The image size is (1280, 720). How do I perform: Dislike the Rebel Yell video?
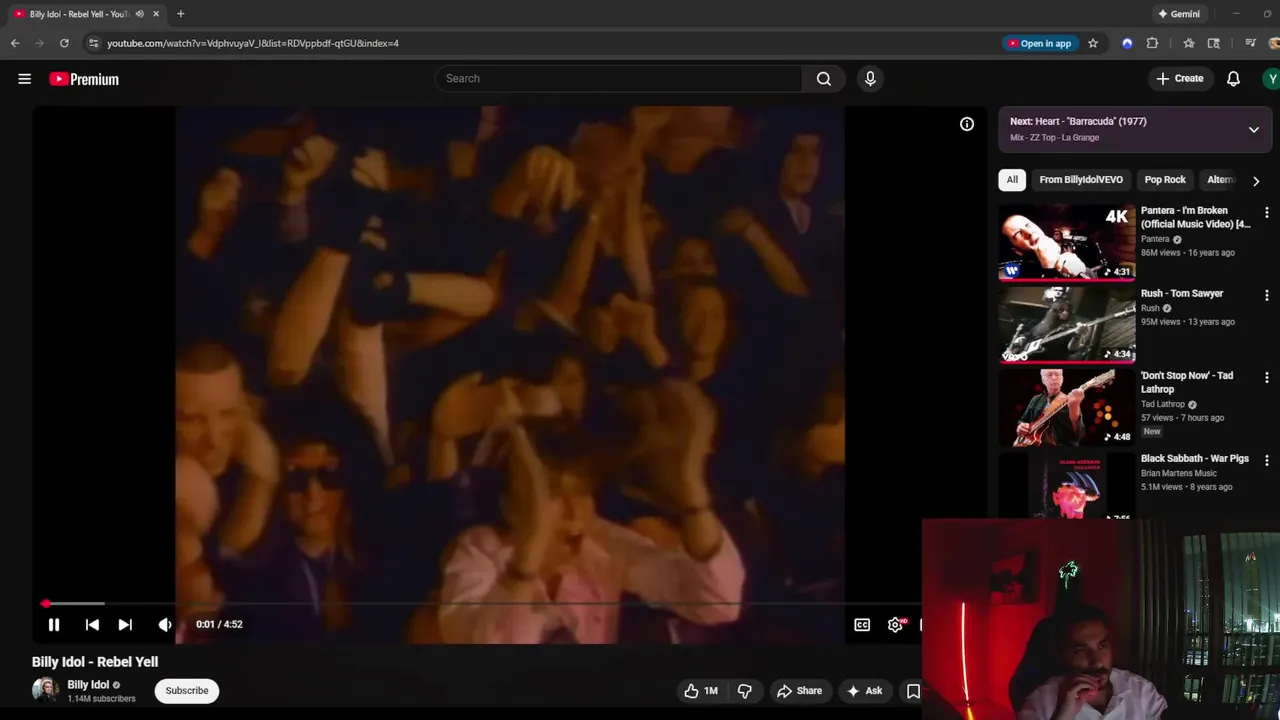tap(745, 691)
